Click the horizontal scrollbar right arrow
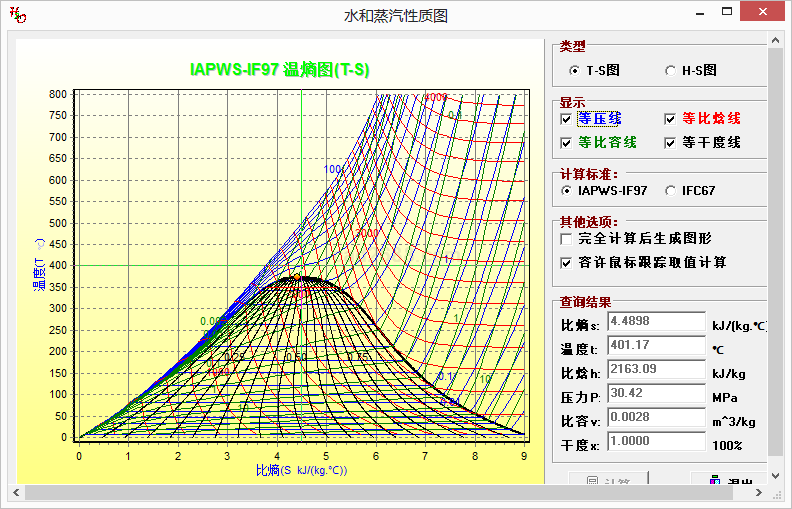The image size is (792, 509). pos(759,492)
